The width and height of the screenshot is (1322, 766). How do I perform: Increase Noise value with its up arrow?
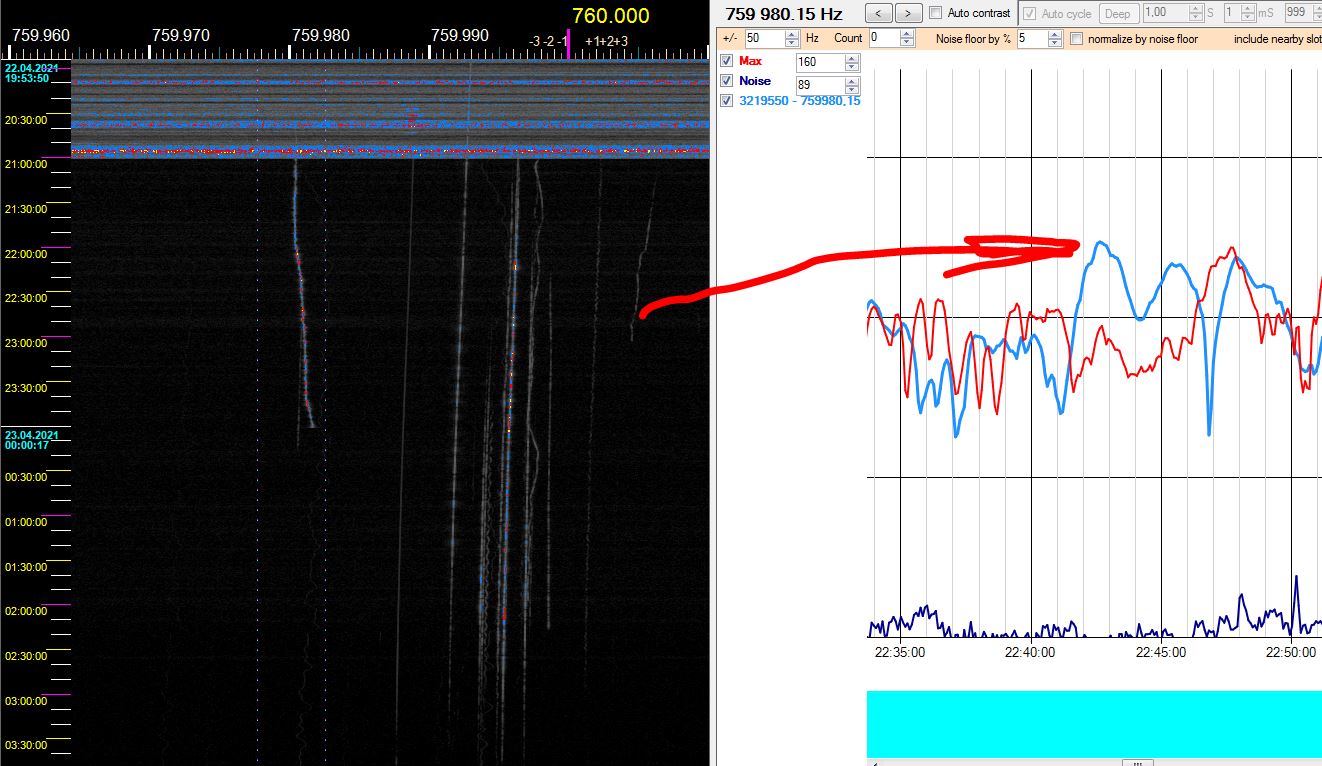(x=852, y=81)
